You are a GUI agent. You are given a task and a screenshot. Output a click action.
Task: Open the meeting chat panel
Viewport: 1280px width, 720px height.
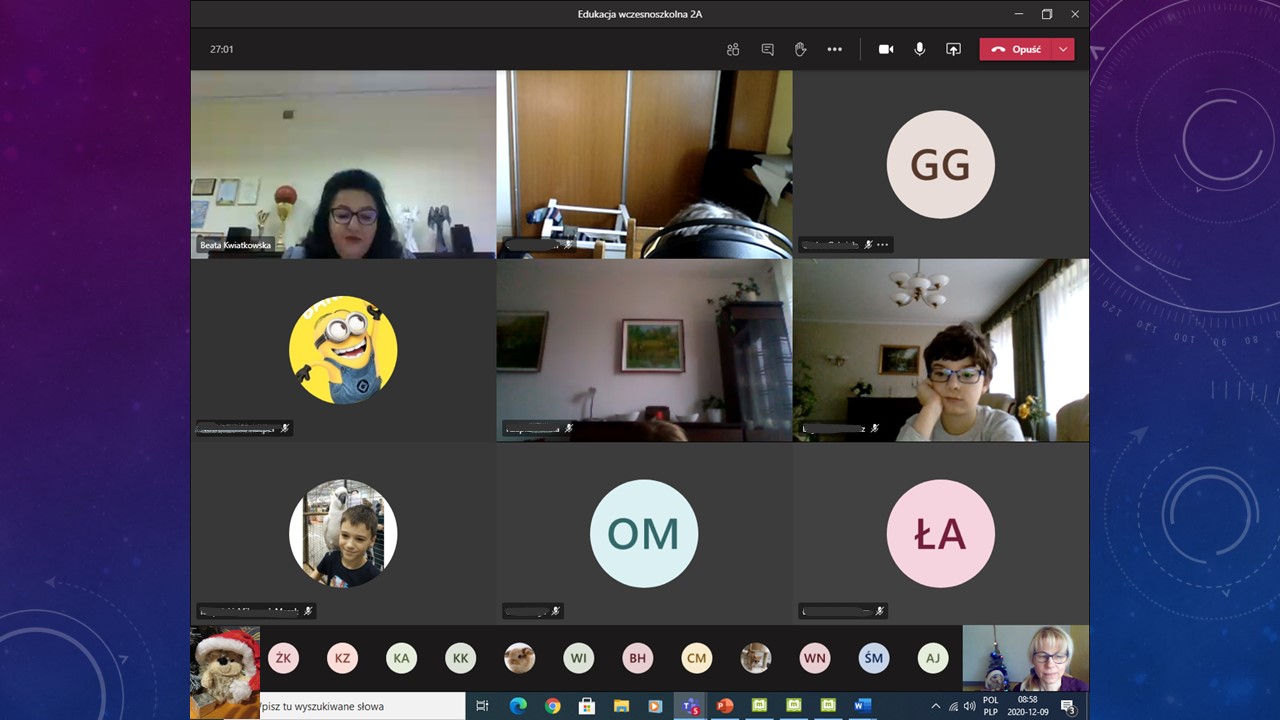pyautogui.click(x=767, y=49)
